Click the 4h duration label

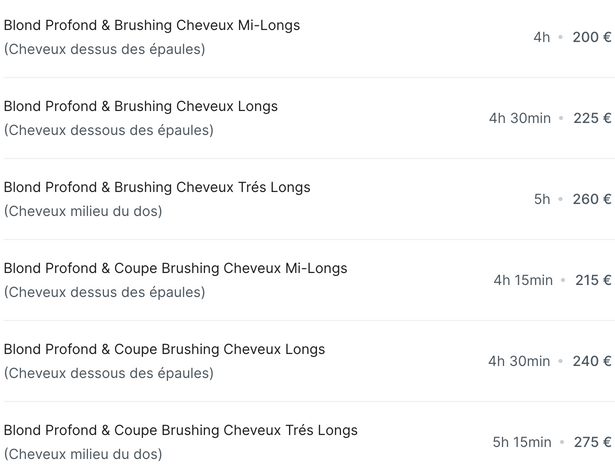pos(542,37)
